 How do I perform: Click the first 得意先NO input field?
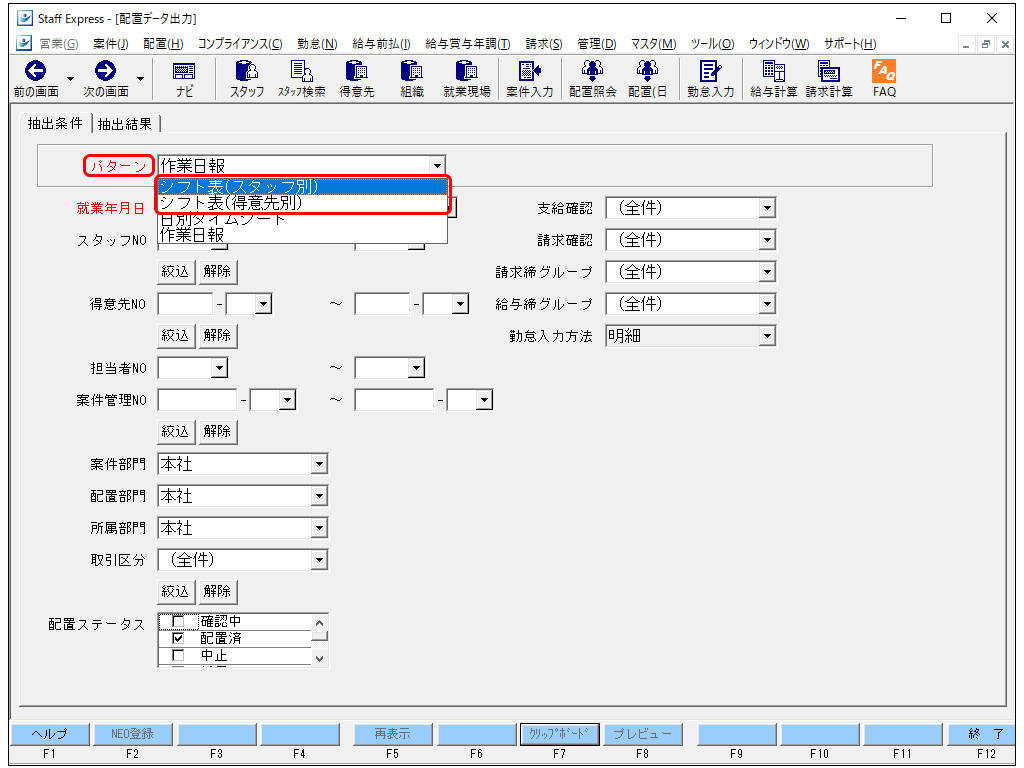click(185, 304)
